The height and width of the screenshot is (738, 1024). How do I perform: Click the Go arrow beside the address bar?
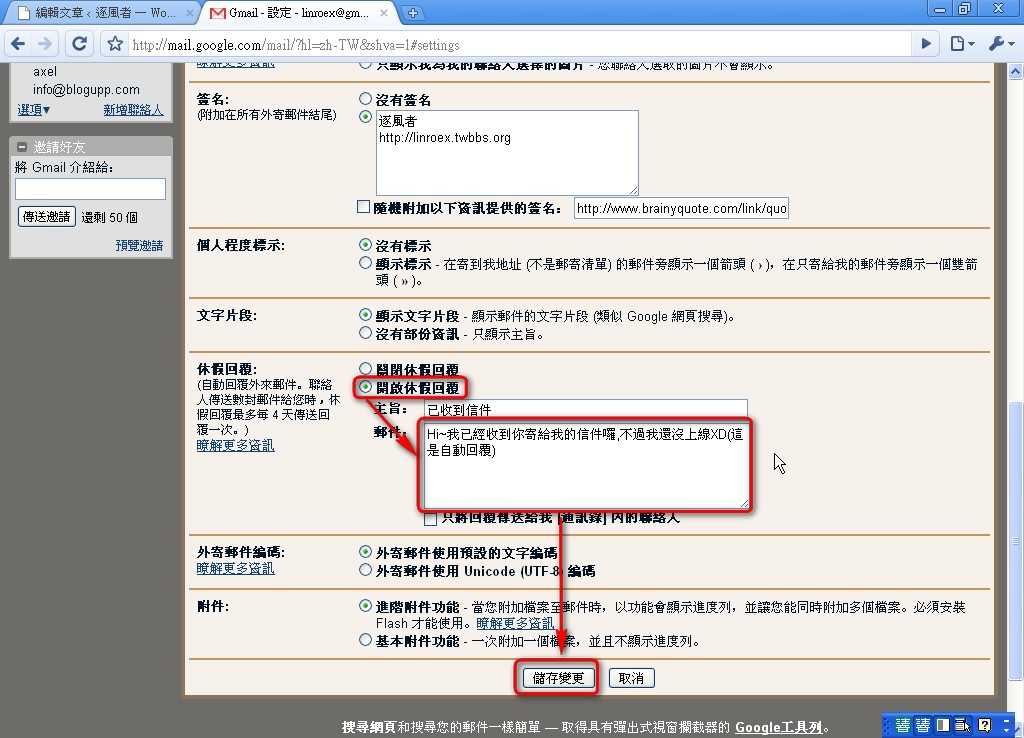tap(925, 44)
